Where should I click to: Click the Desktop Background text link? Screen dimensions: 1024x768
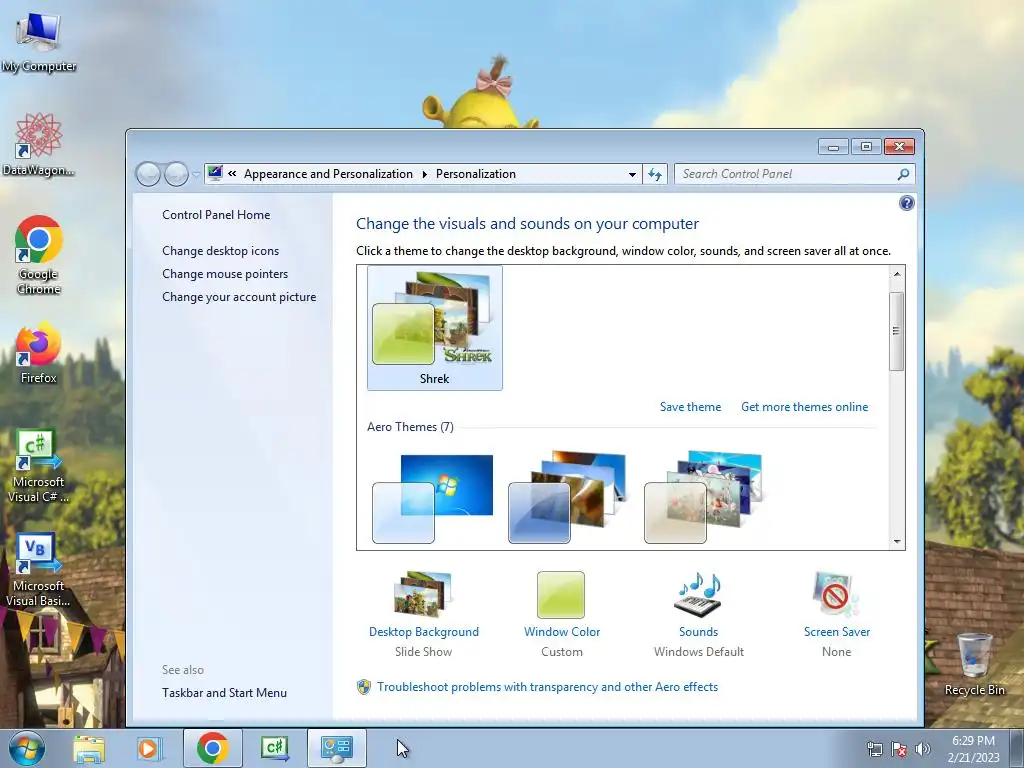pyautogui.click(x=424, y=632)
